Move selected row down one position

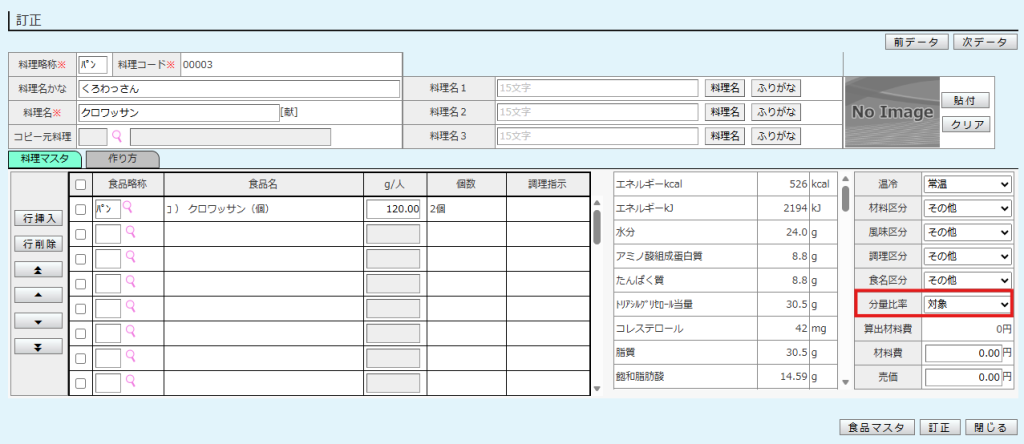point(36,321)
